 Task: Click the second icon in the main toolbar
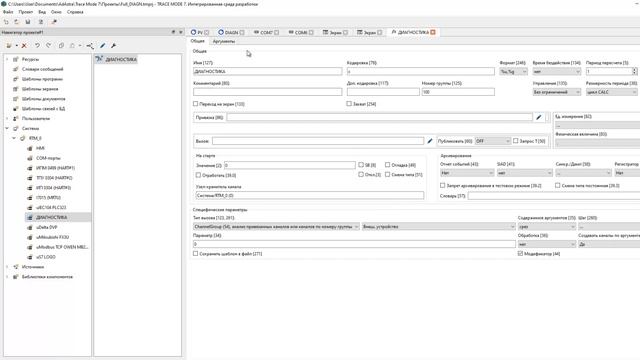pos(17,22)
